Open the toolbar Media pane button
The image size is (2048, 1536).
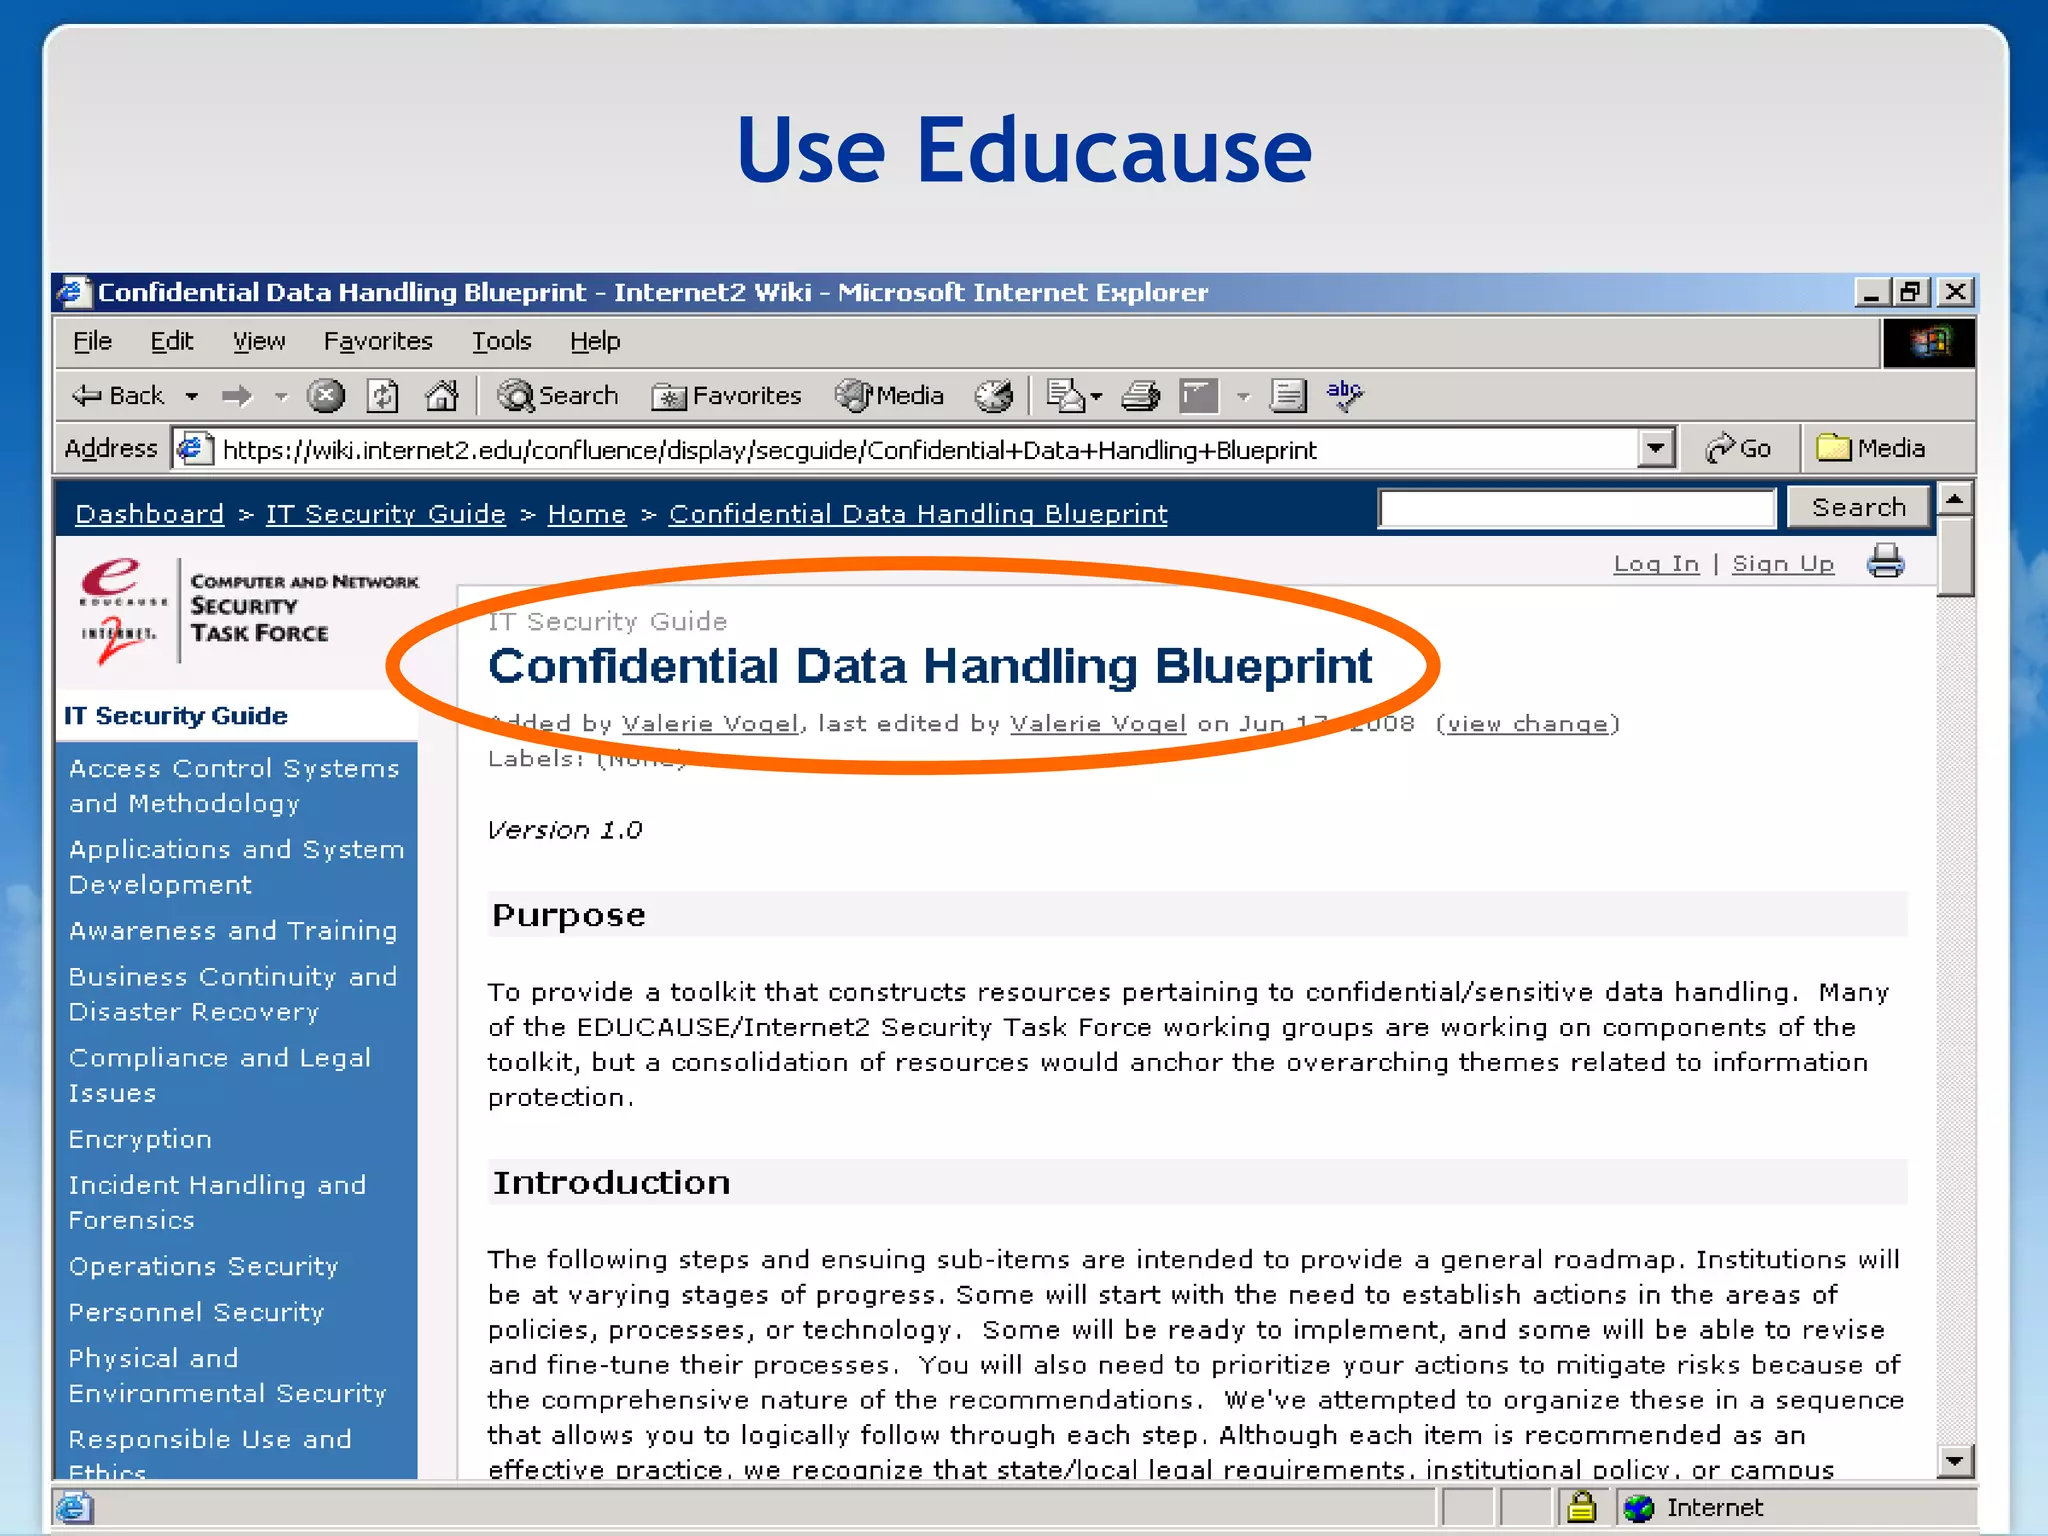click(890, 396)
